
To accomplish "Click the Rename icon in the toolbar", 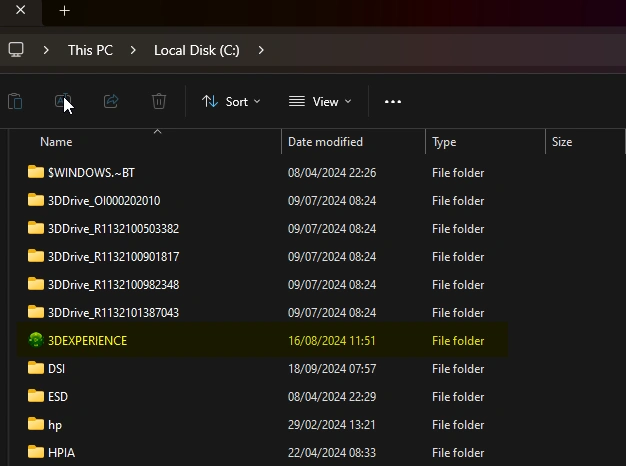I will click(62, 101).
